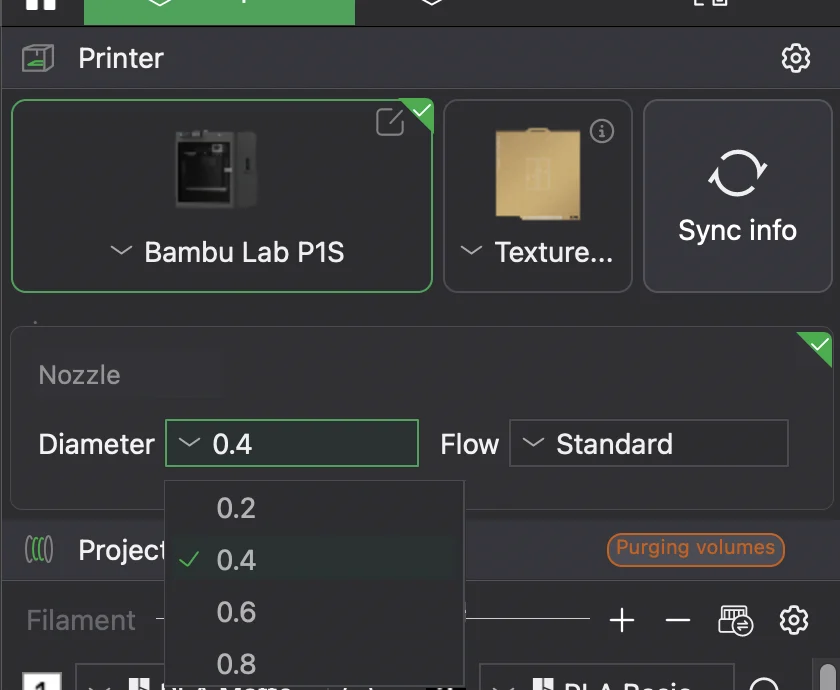
Task: Add a filament with plus icon
Action: pos(621,620)
